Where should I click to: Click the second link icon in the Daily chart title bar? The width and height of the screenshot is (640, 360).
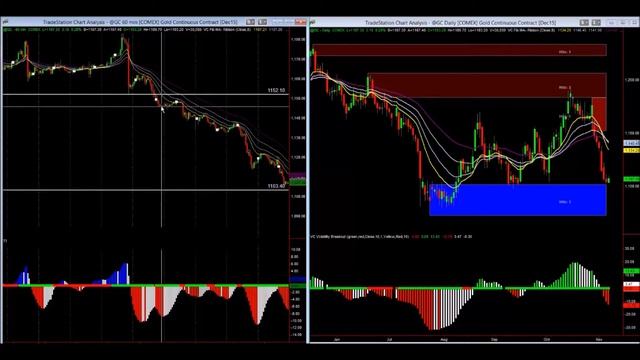(596, 22)
